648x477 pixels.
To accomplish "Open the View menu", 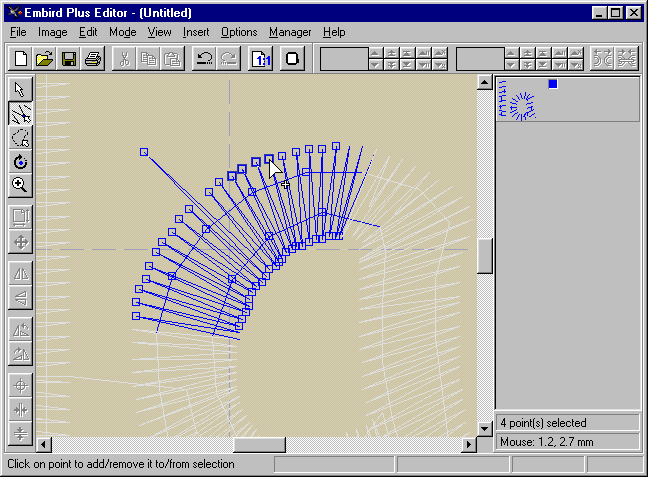I will coord(160,32).
